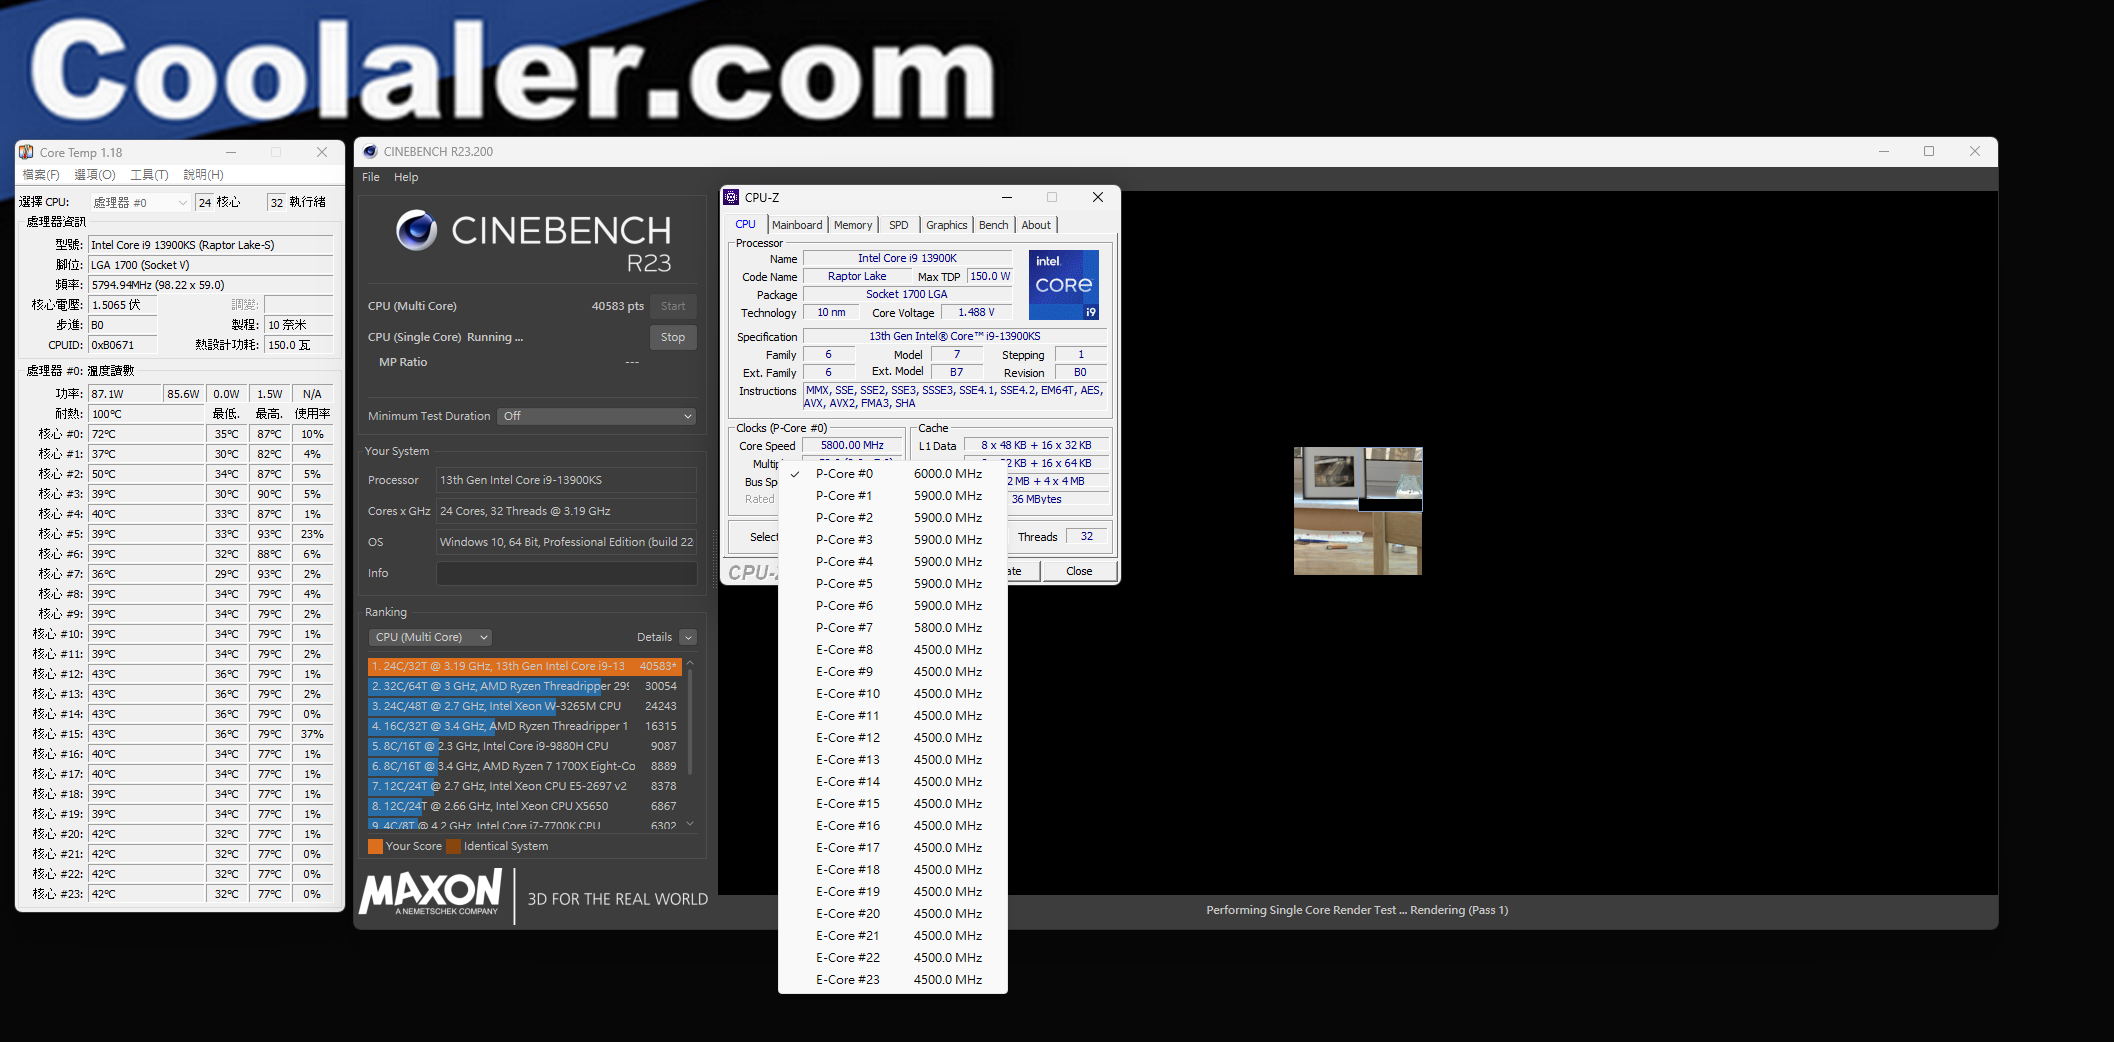This screenshot has height=1042, width=2114.
Task: Switch to CPU-Z About tab
Action: click(1036, 225)
